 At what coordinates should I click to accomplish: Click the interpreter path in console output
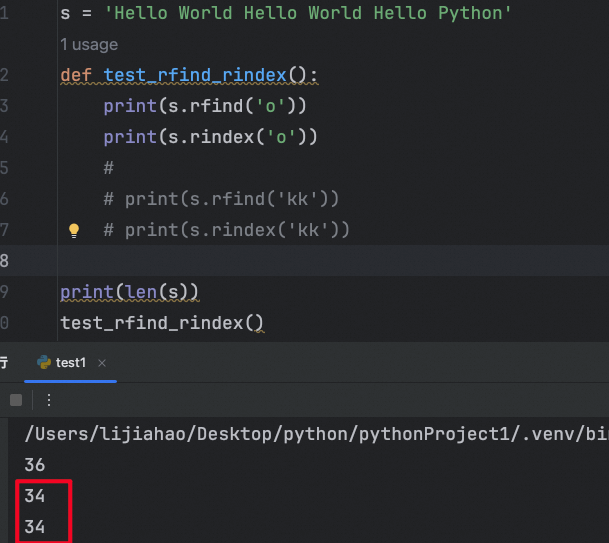coord(317,434)
